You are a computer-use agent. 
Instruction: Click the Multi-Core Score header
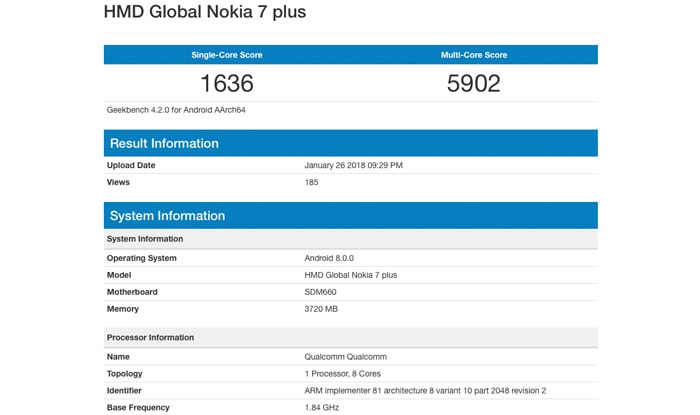pos(474,55)
